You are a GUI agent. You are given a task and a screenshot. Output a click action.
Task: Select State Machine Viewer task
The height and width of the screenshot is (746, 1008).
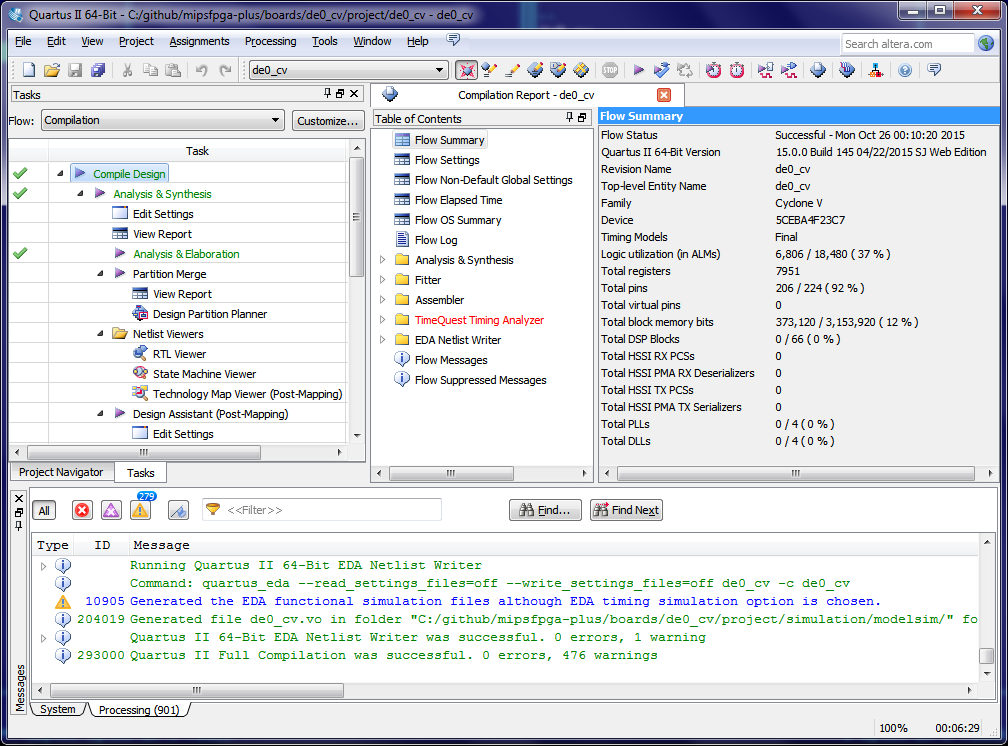click(204, 374)
